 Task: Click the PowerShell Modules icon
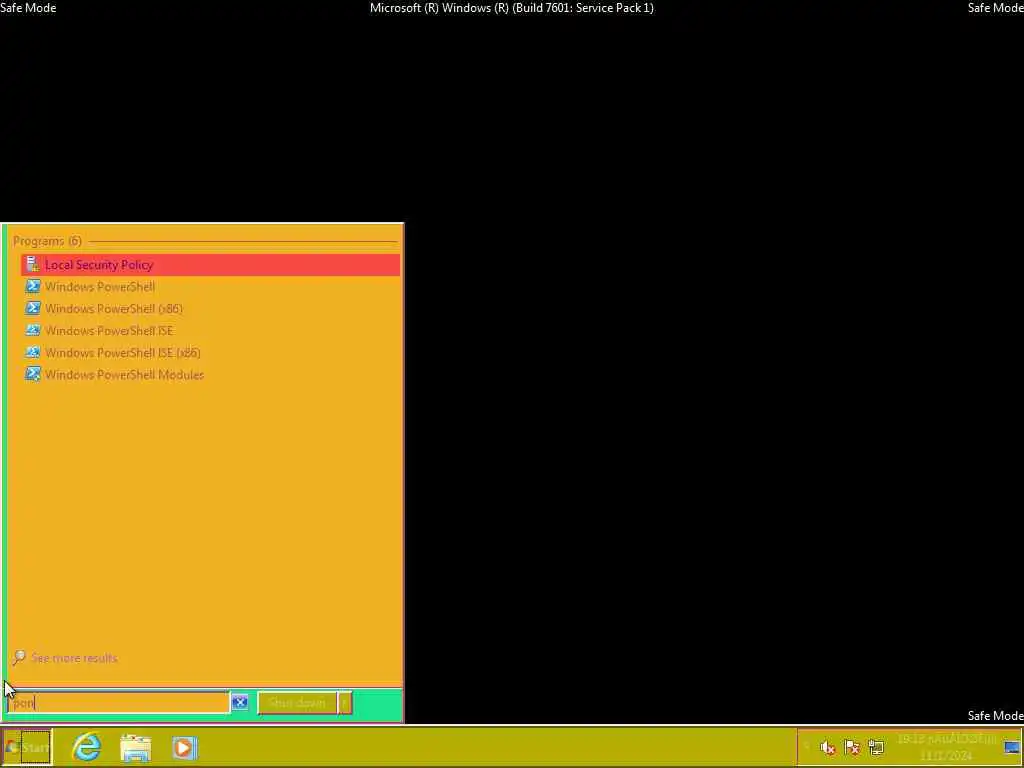point(33,374)
